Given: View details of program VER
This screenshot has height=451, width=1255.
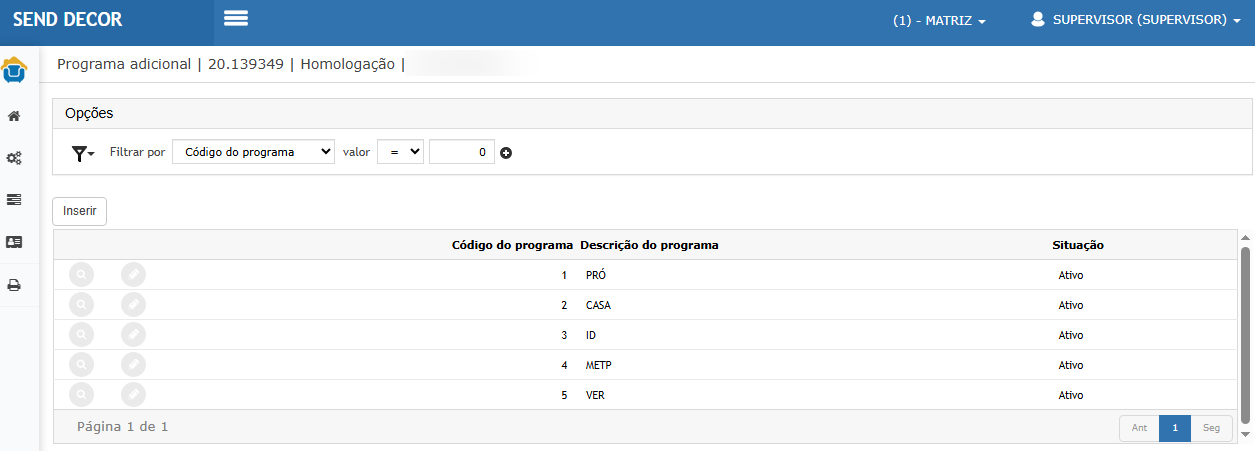Looking at the screenshot, I should coord(81,395).
